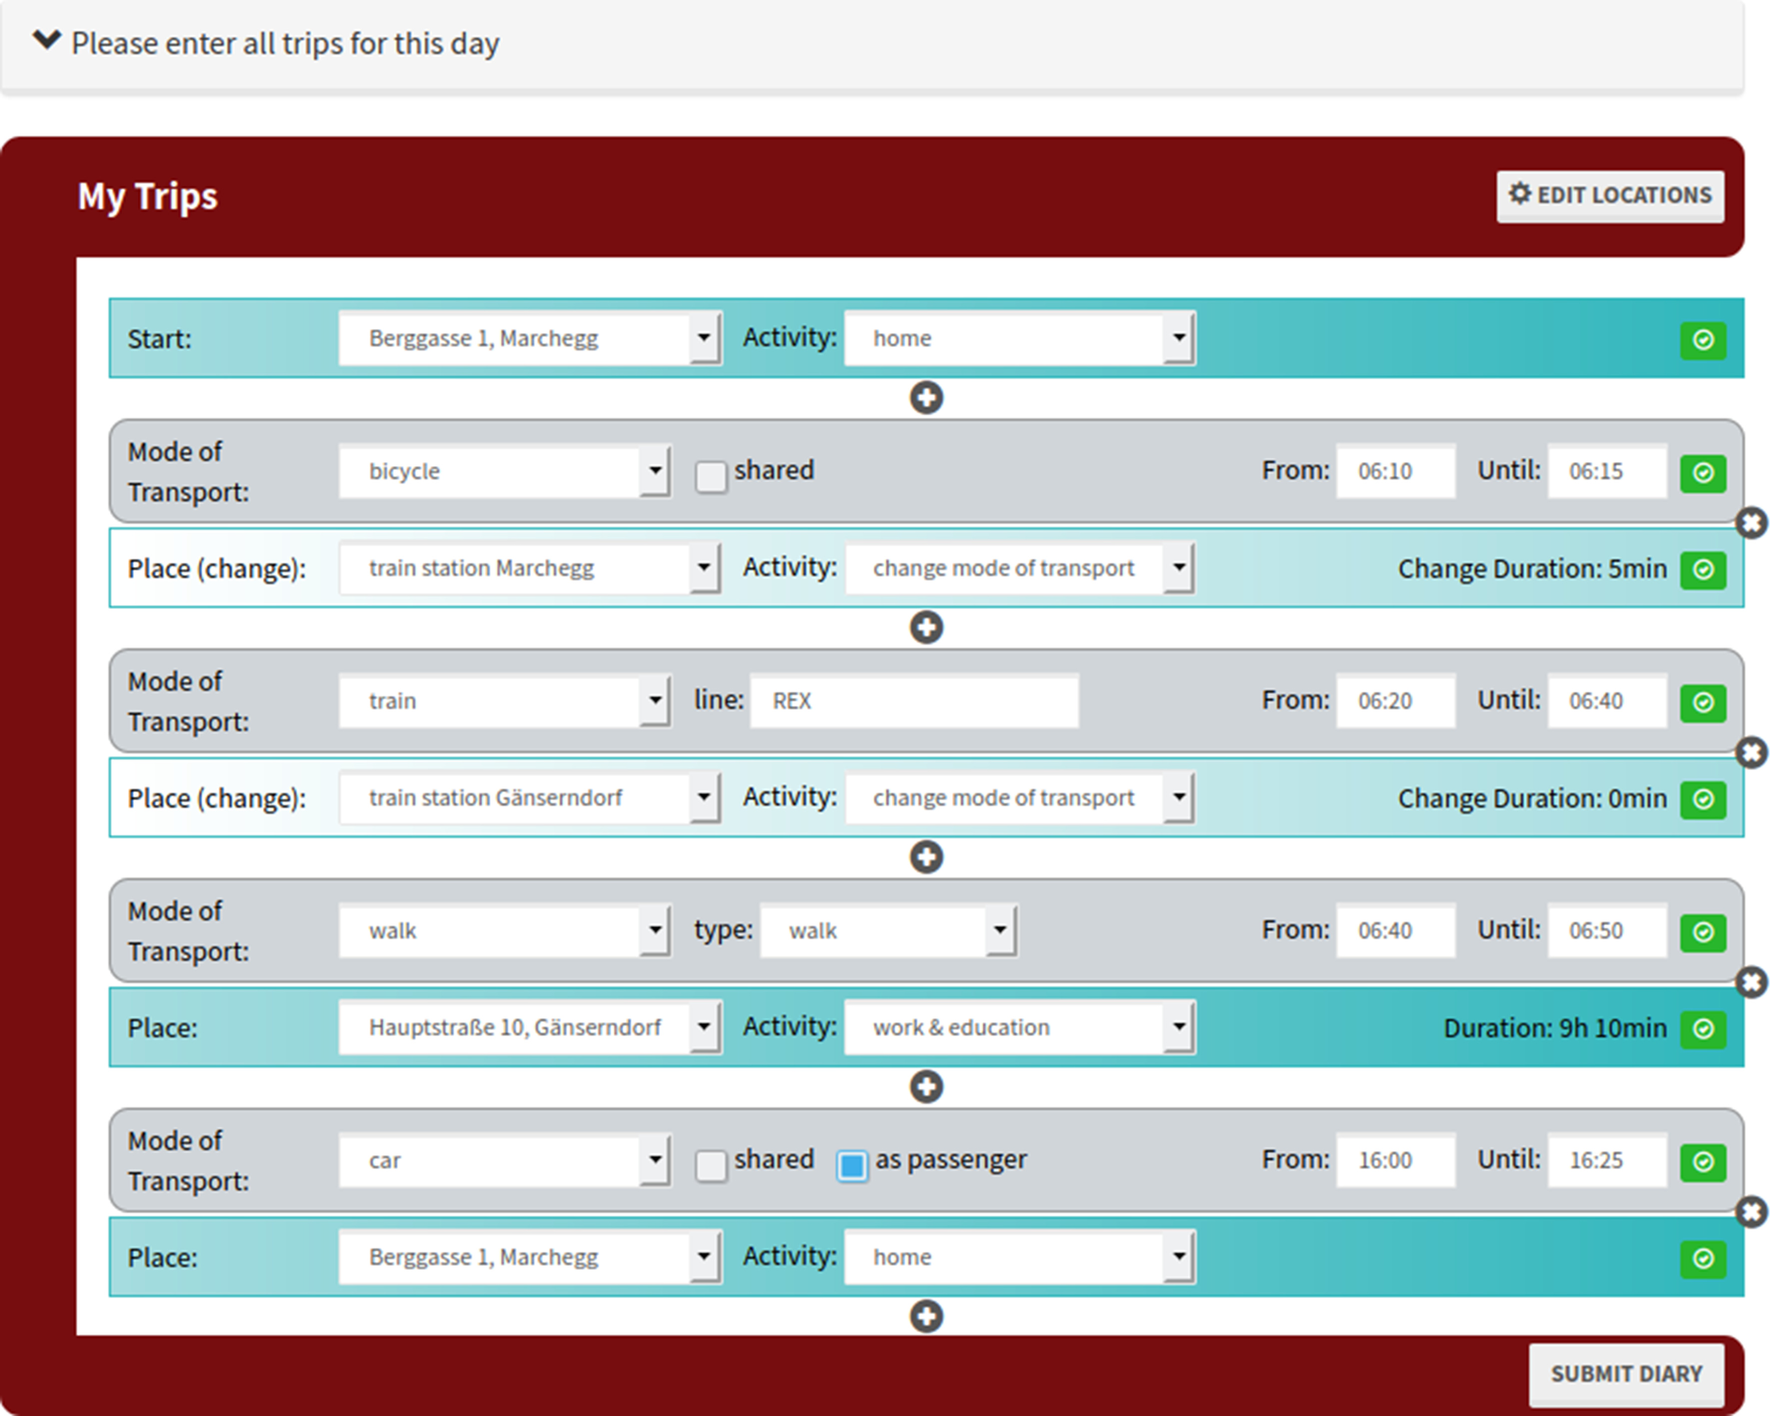
Task: Click green check icon on train REX row
Action: tap(1703, 702)
